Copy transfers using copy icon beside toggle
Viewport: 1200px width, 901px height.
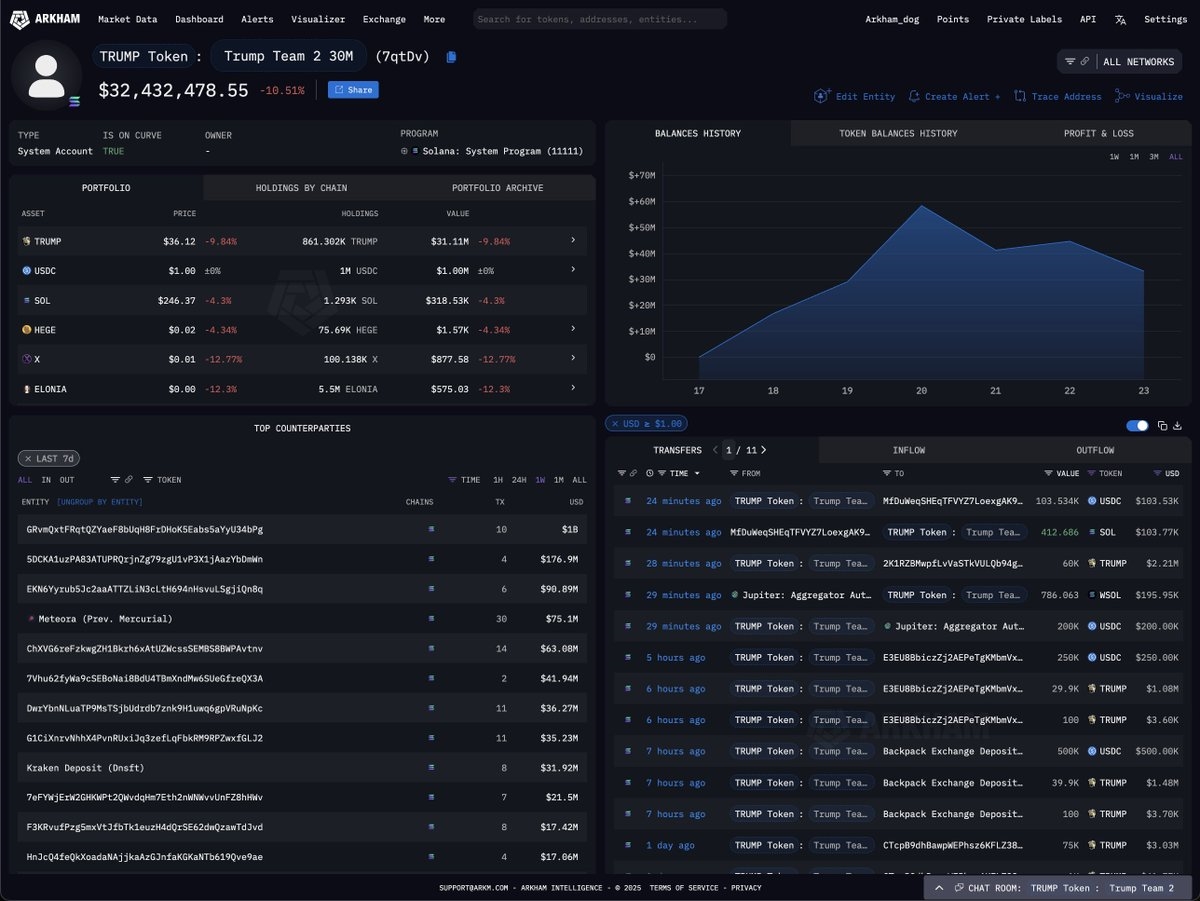(x=1162, y=425)
